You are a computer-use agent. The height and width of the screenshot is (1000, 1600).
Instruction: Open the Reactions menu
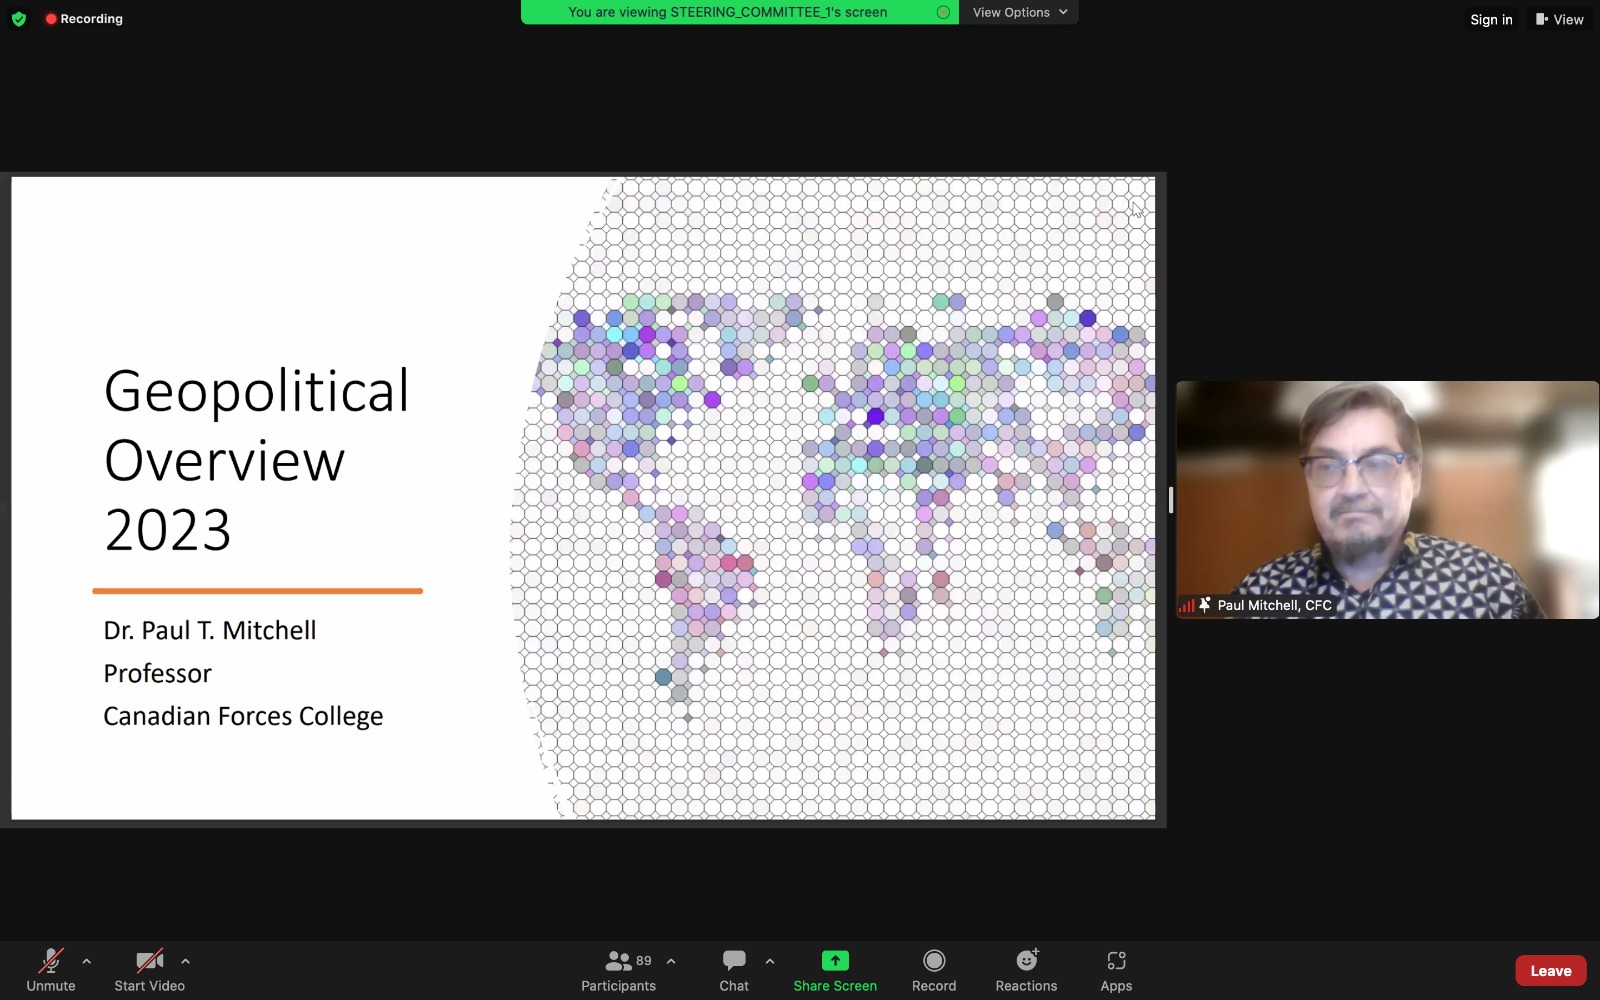pos(1026,970)
